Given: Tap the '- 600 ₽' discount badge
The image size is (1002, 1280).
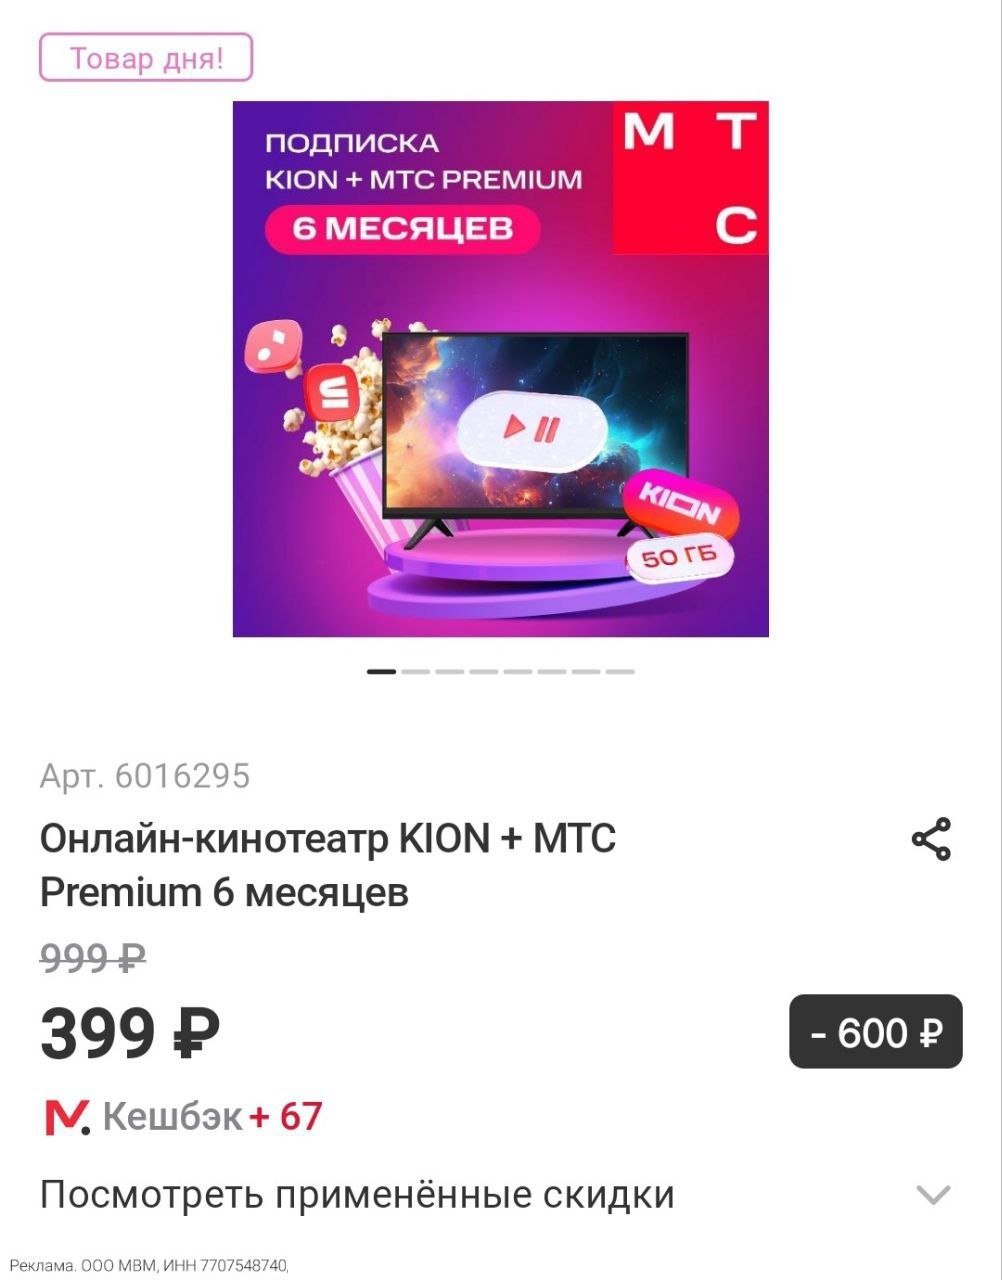Looking at the screenshot, I should (876, 1031).
